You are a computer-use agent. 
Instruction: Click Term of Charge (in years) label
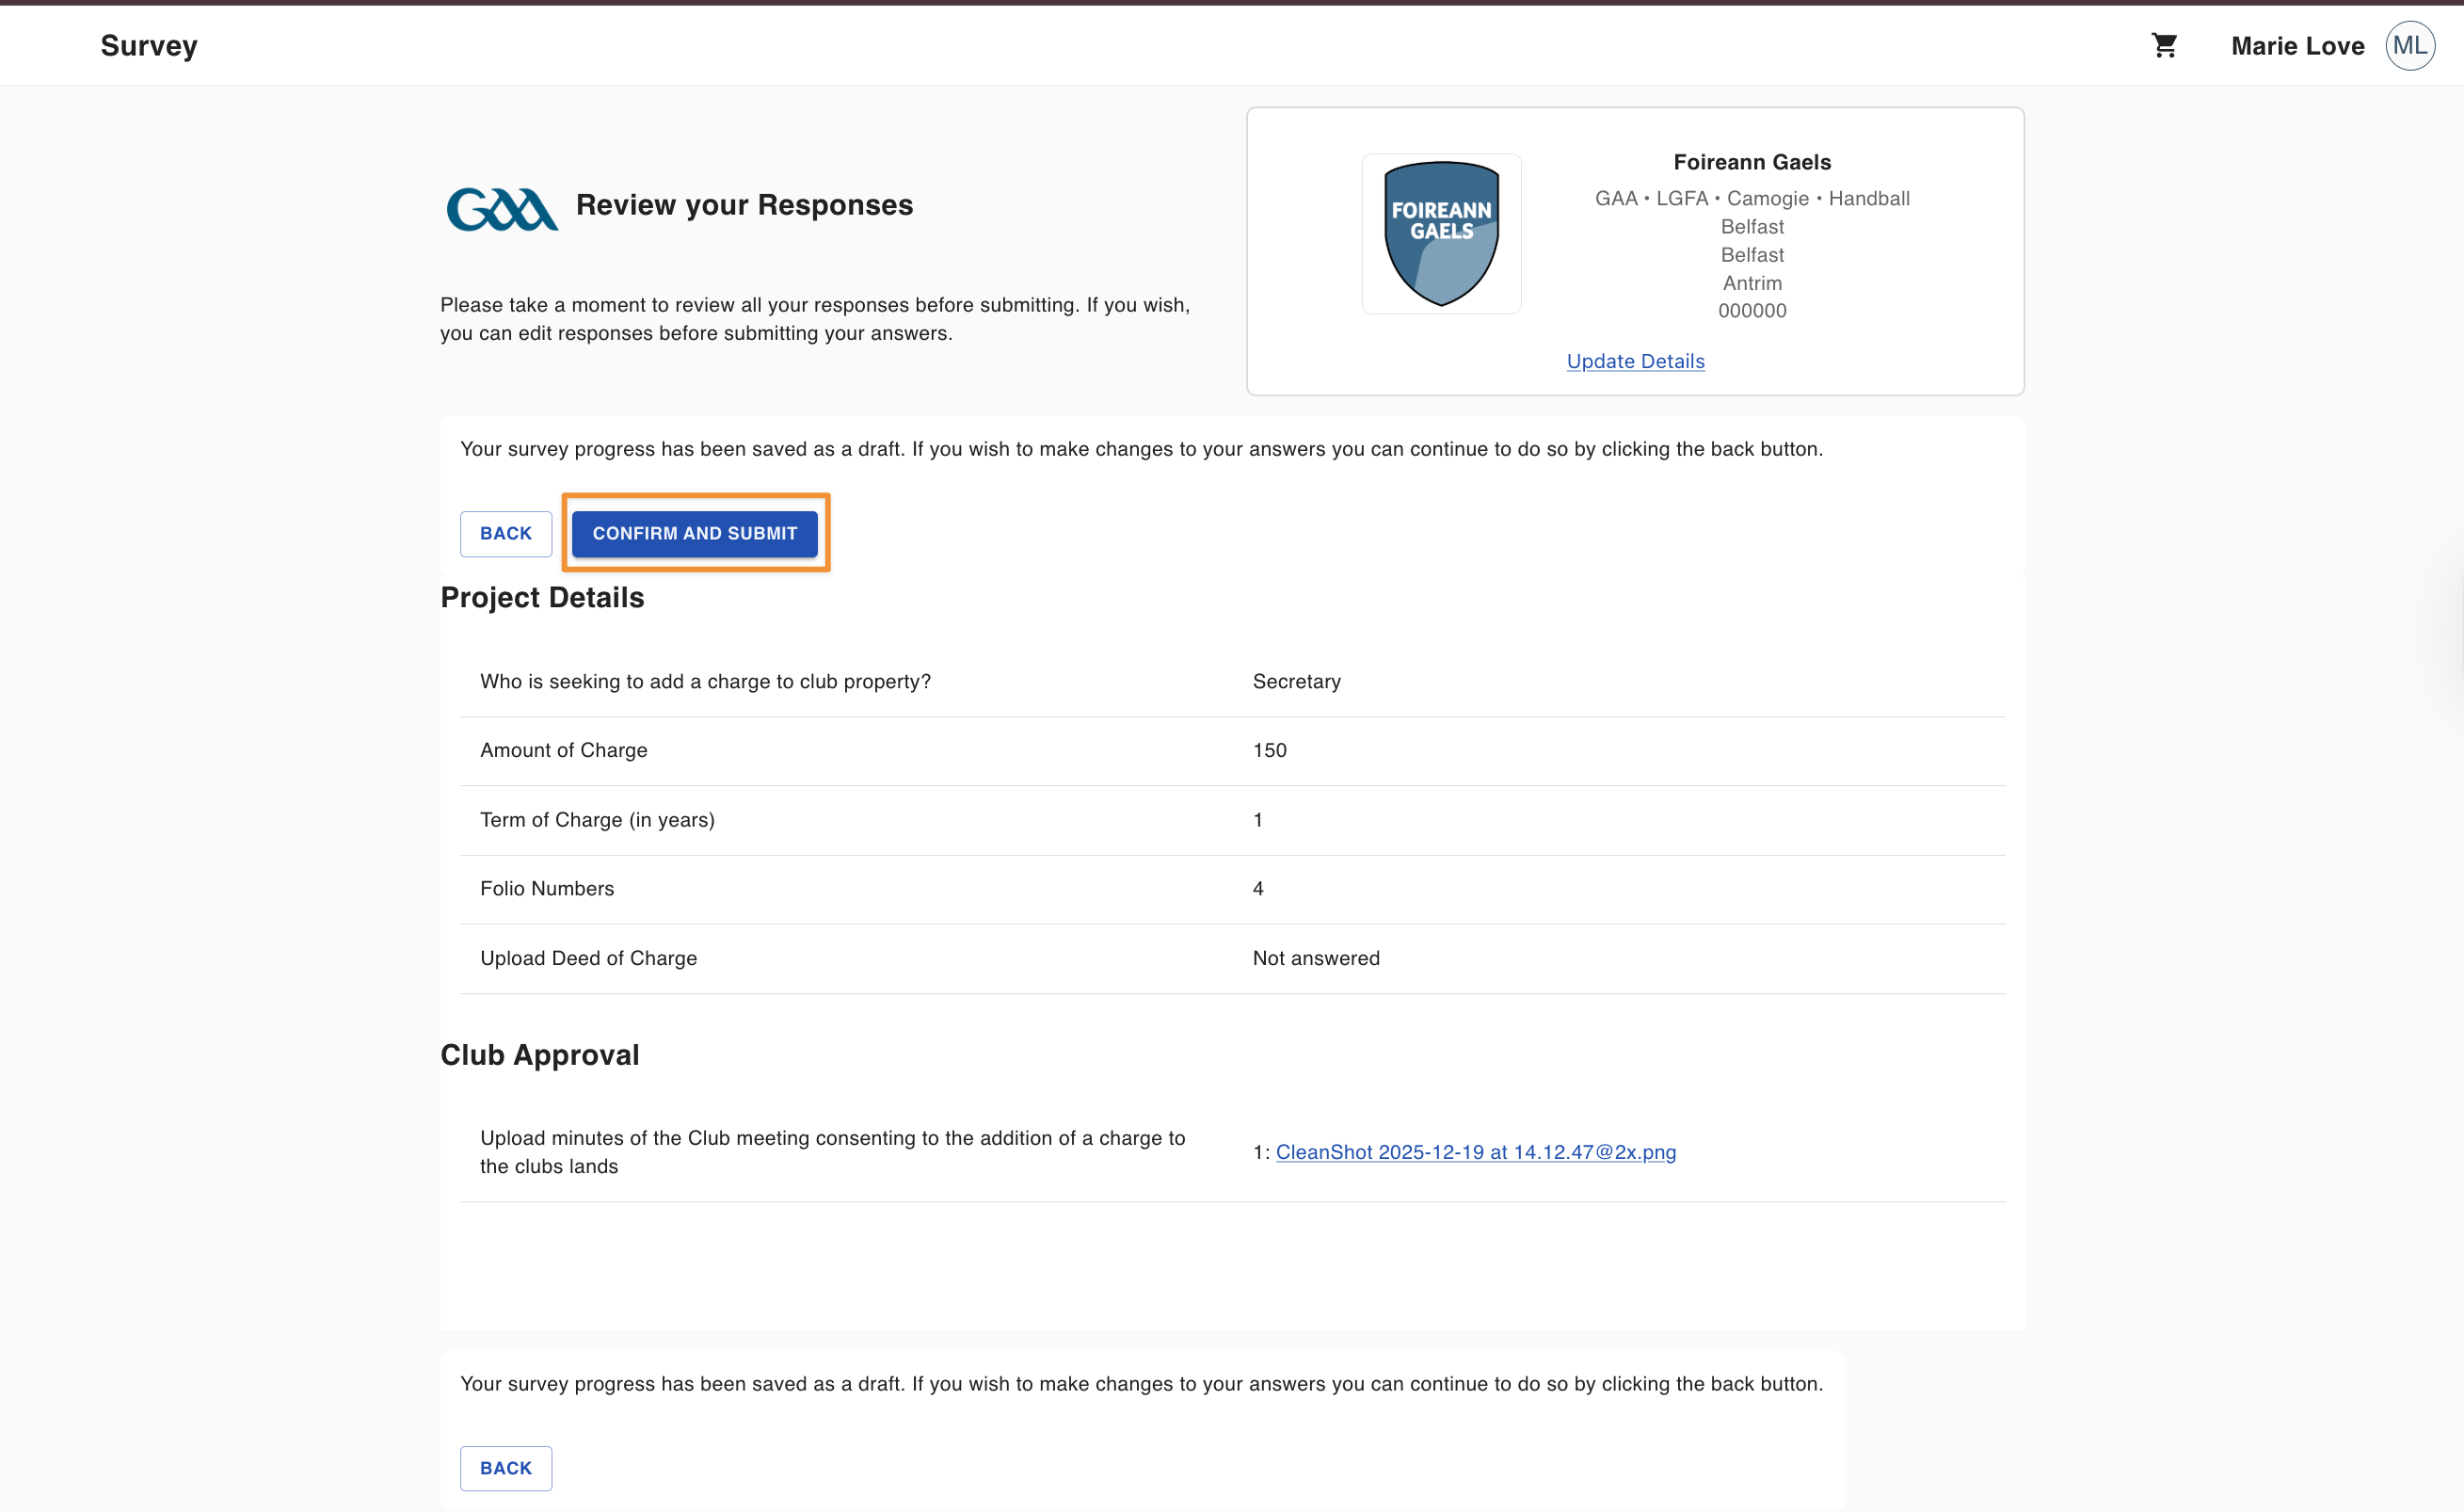597,819
